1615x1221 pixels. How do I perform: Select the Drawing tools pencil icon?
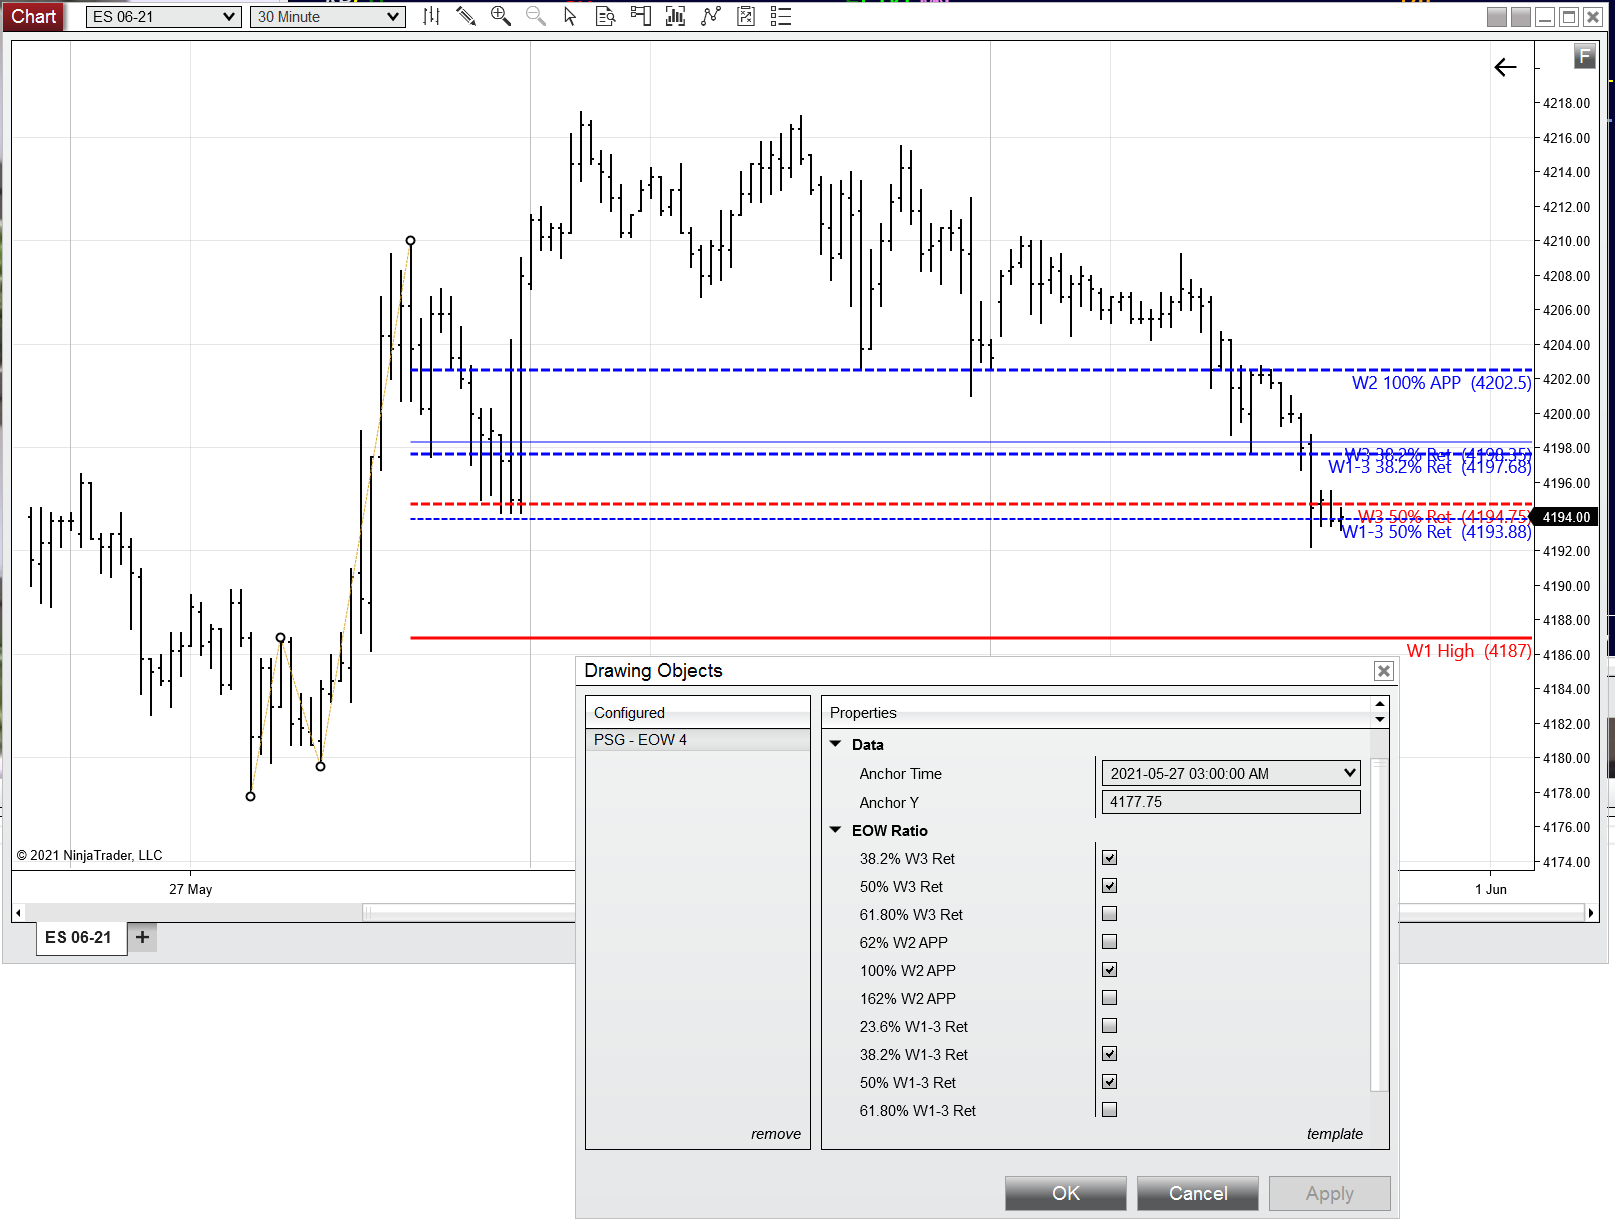(x=466, y=16)
